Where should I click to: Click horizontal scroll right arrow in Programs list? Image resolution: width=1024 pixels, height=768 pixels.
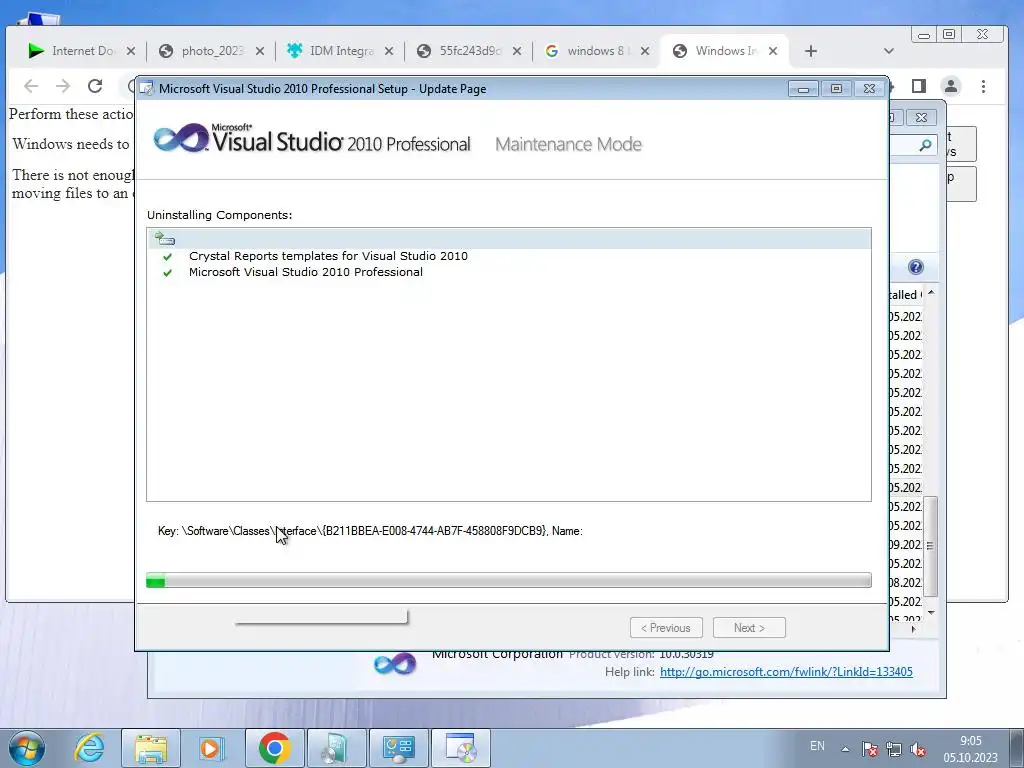(914, 629)
